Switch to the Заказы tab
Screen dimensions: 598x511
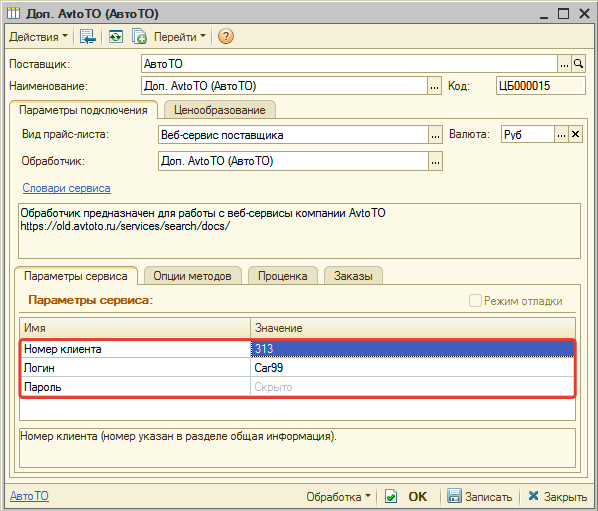pos(353,276)
